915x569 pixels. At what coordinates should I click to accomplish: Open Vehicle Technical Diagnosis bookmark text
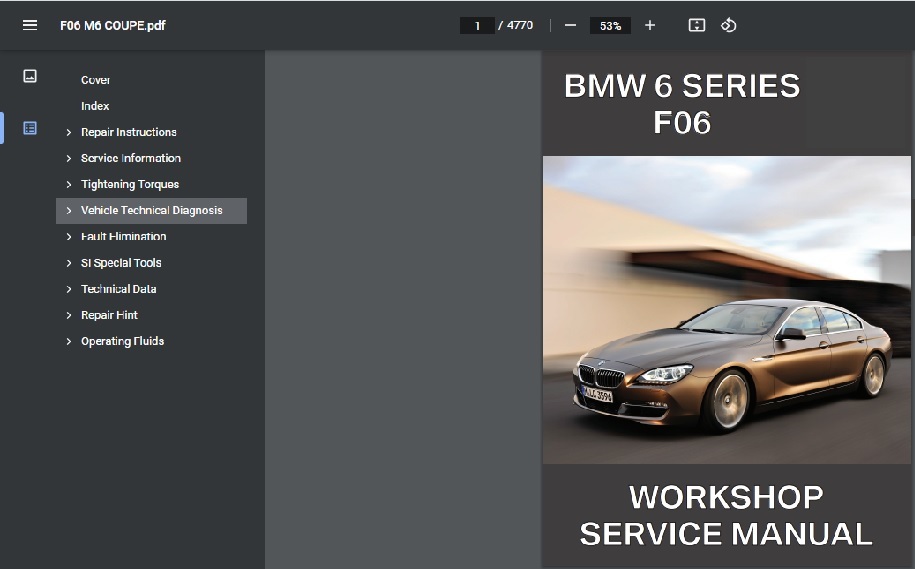(152, 210)
